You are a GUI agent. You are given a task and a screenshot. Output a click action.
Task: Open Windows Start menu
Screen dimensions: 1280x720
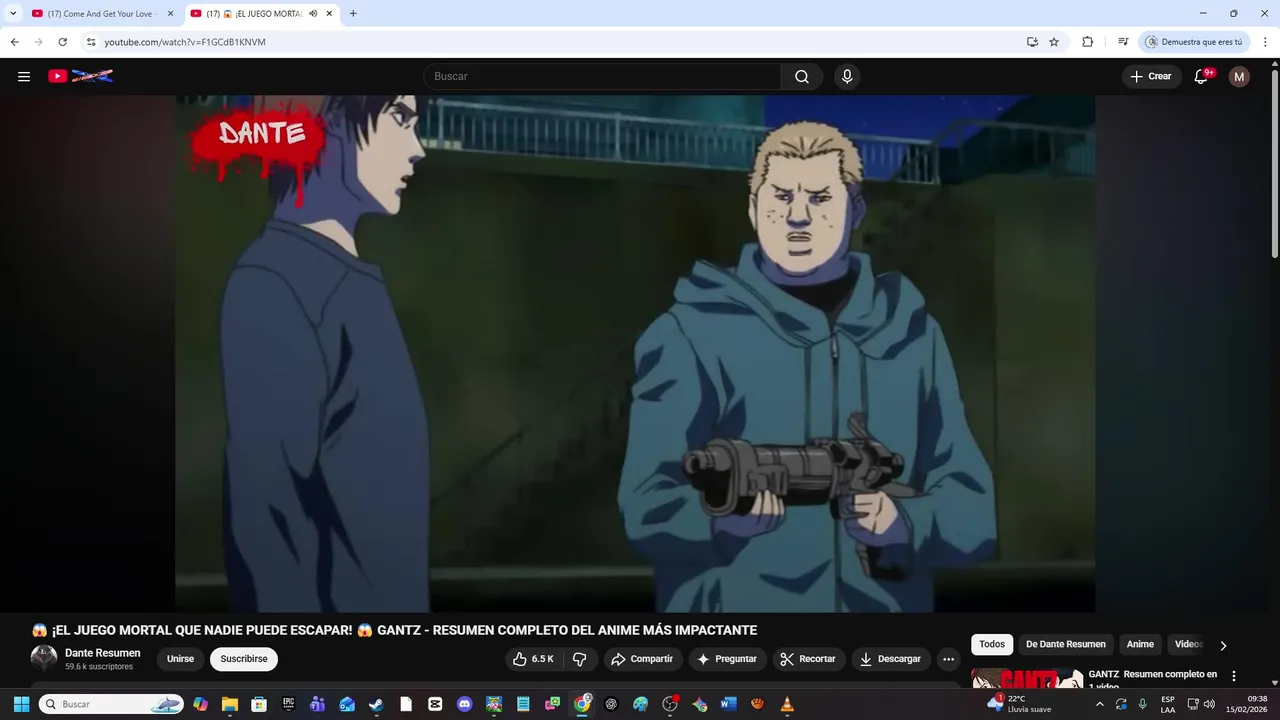(x=21, y=704)
